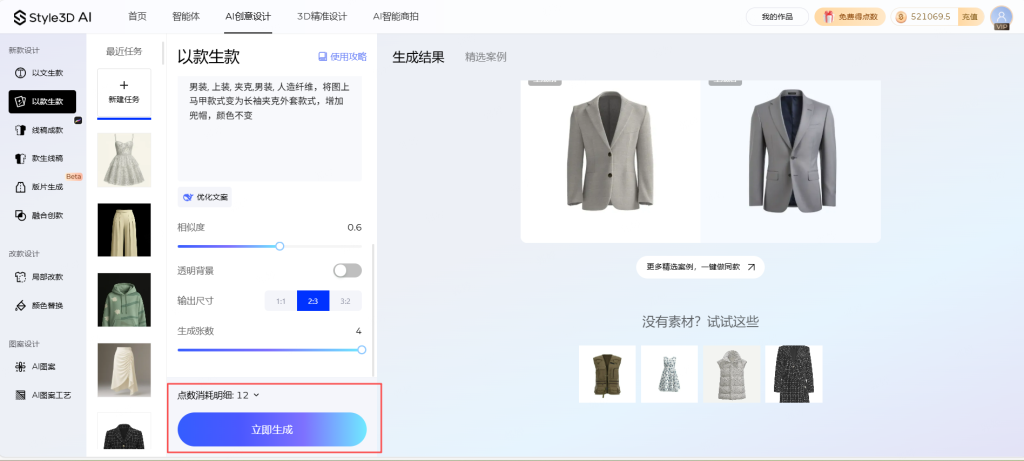The width and height of the screenshot is (1024, 461).
Task: Click inside the prompt text area
Action: [270, 128]
